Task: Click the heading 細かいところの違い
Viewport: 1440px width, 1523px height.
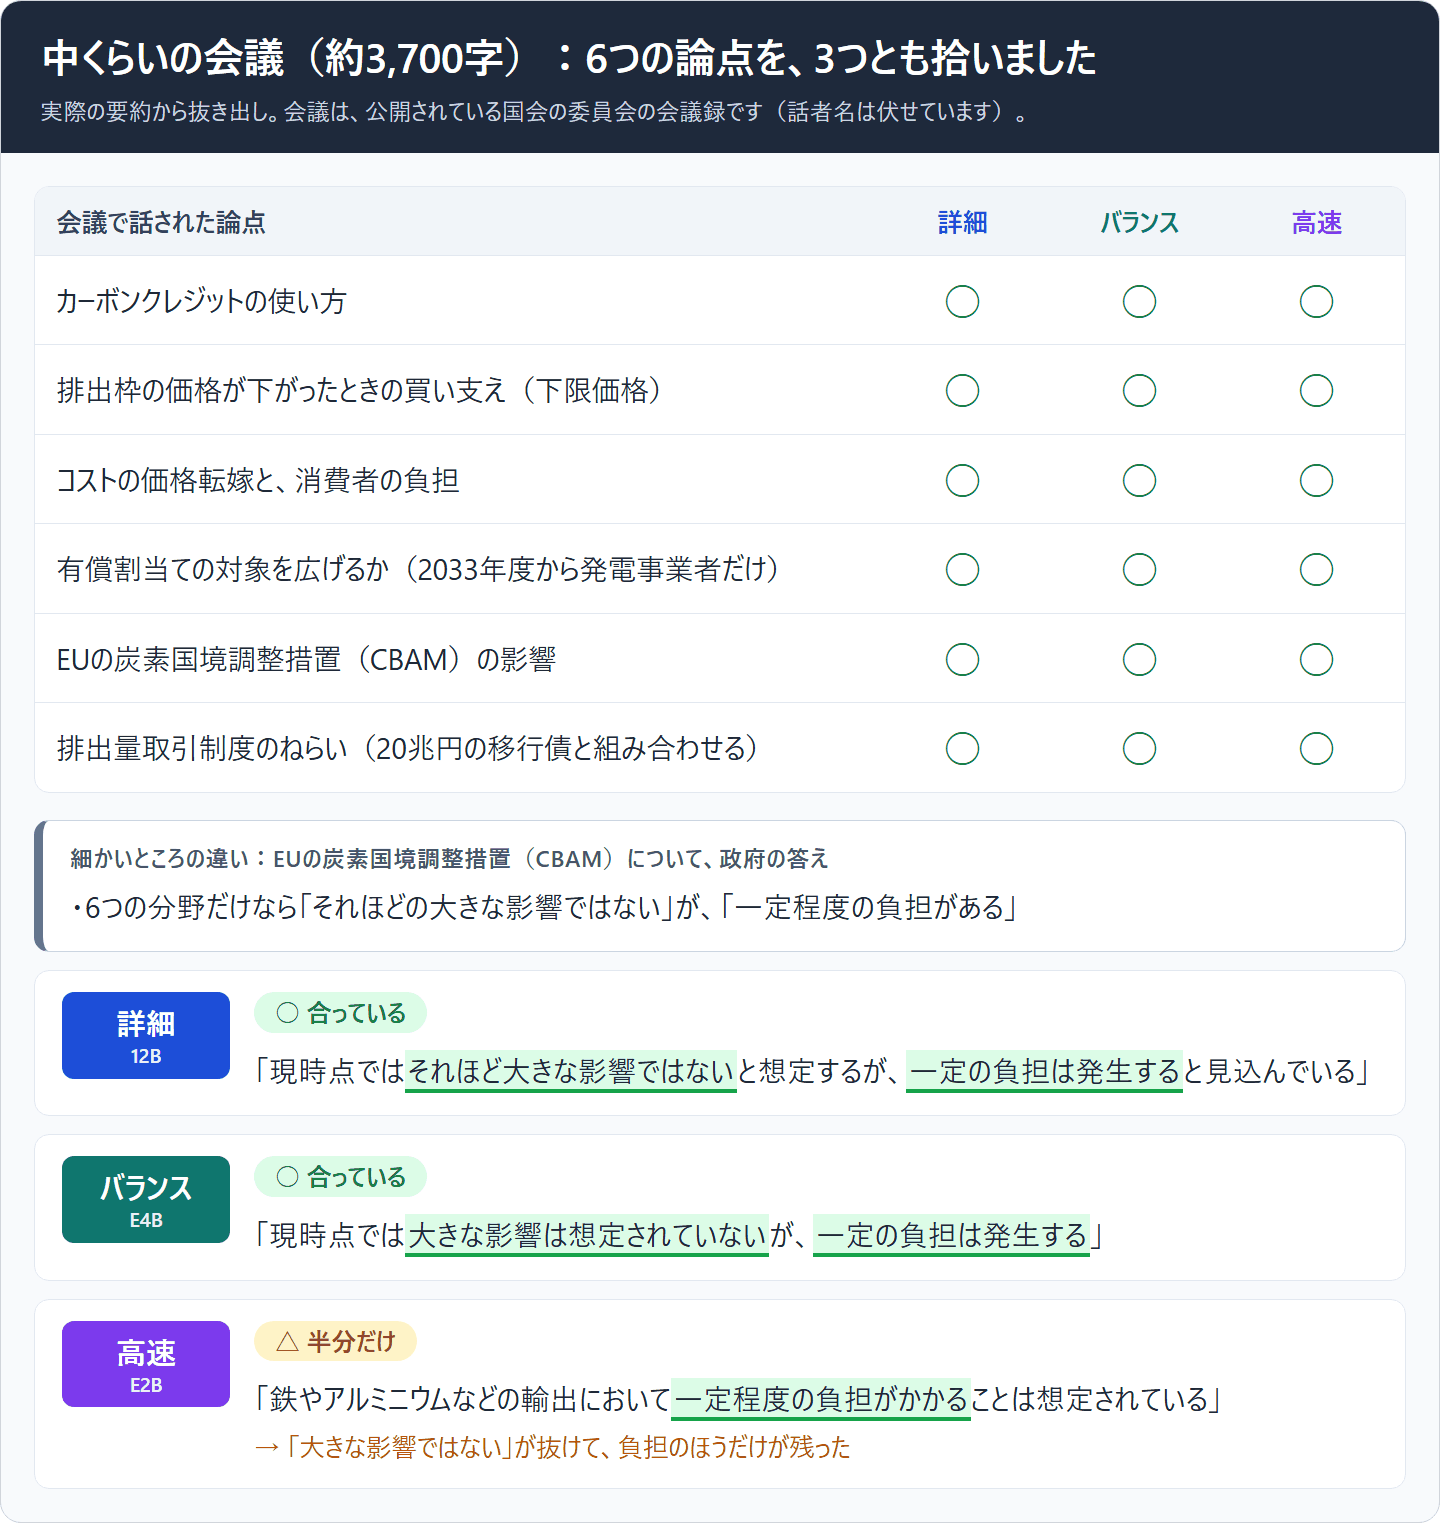Action: (x=159, y=858)
